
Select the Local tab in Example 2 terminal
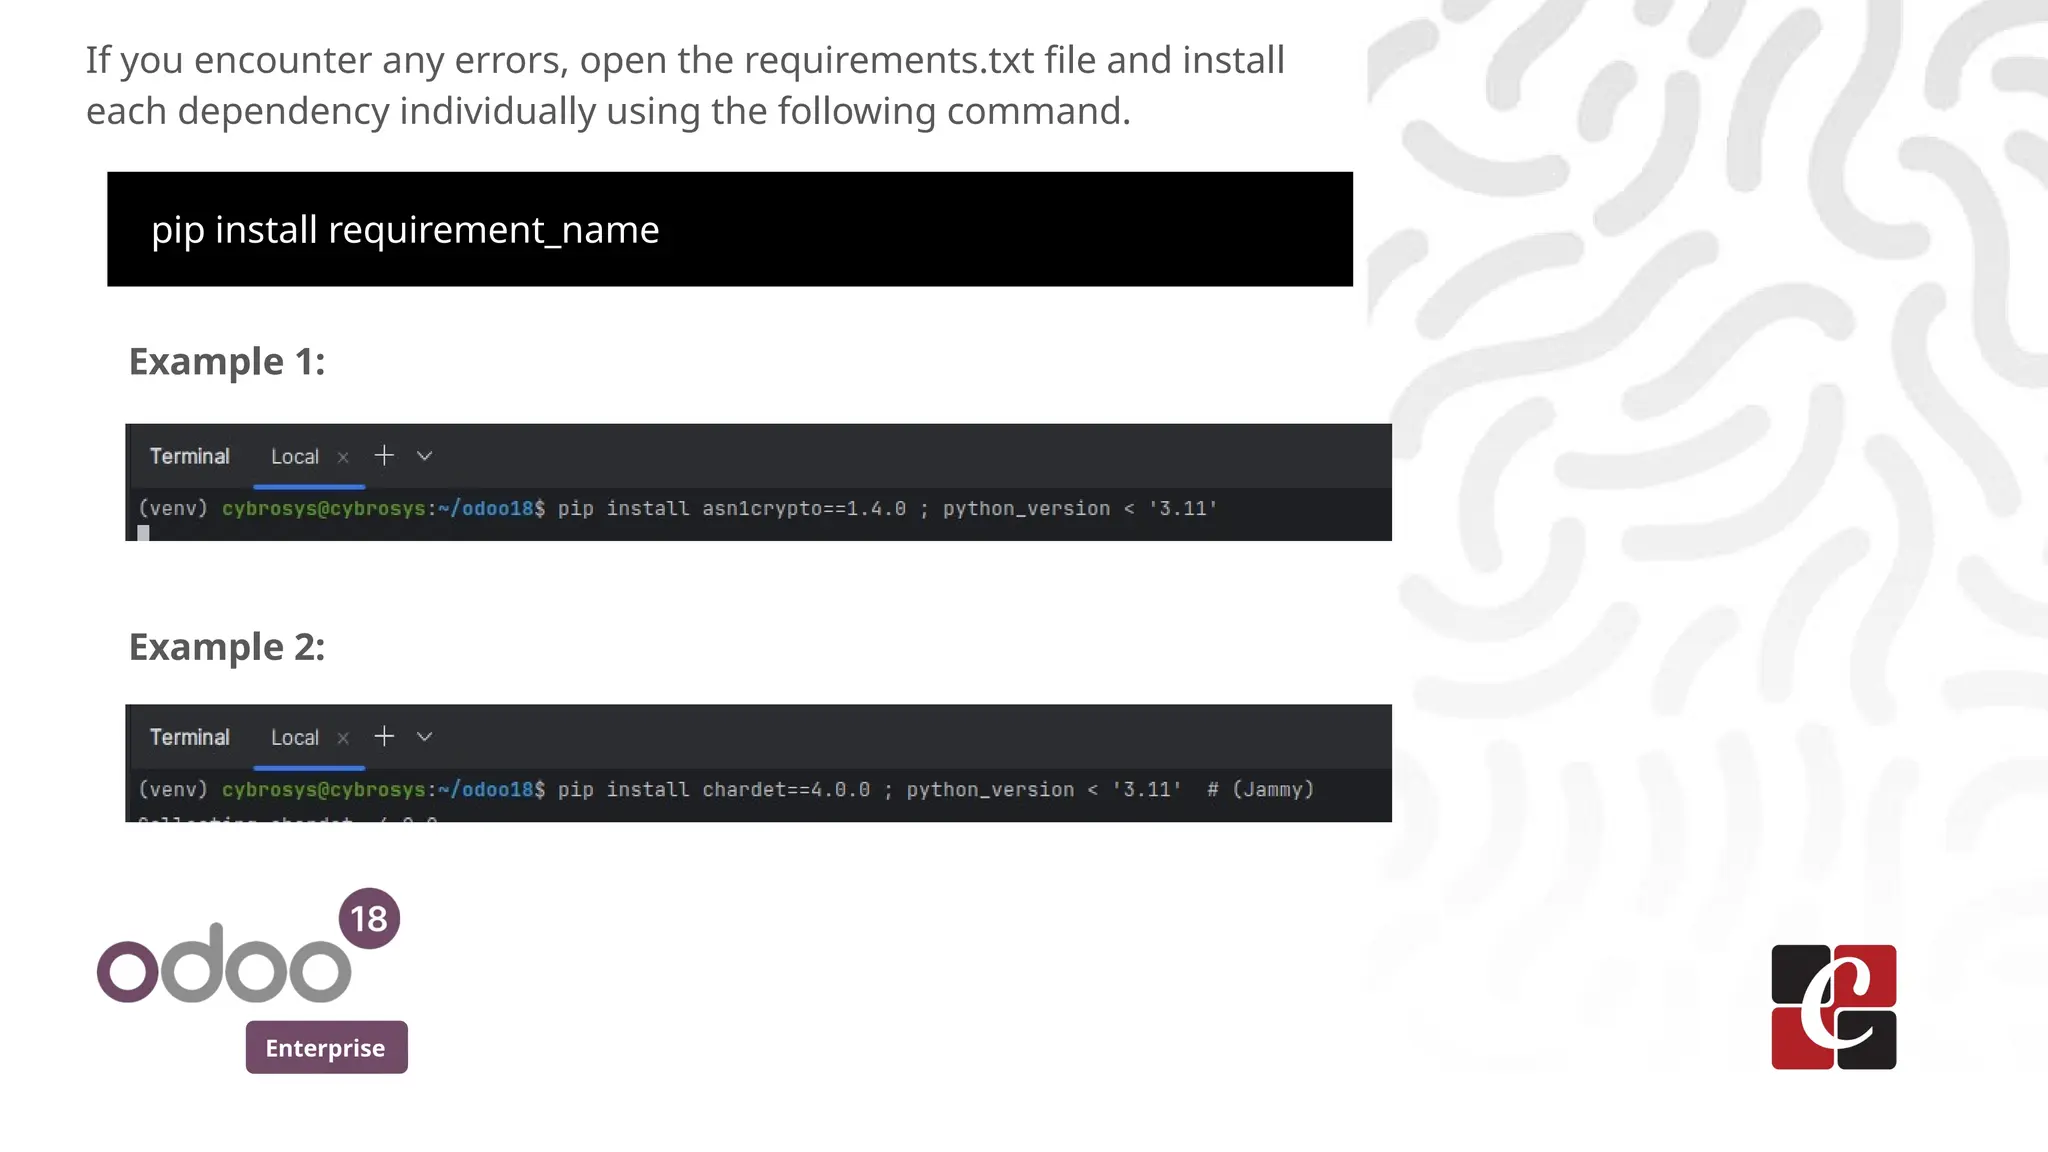295,738
